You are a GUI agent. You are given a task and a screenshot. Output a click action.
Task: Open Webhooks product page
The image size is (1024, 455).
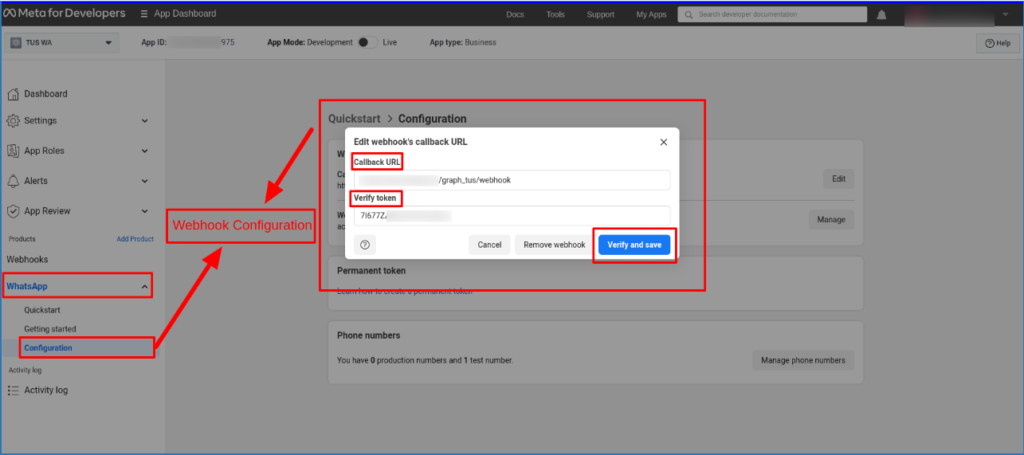click(x=27, y=259)
